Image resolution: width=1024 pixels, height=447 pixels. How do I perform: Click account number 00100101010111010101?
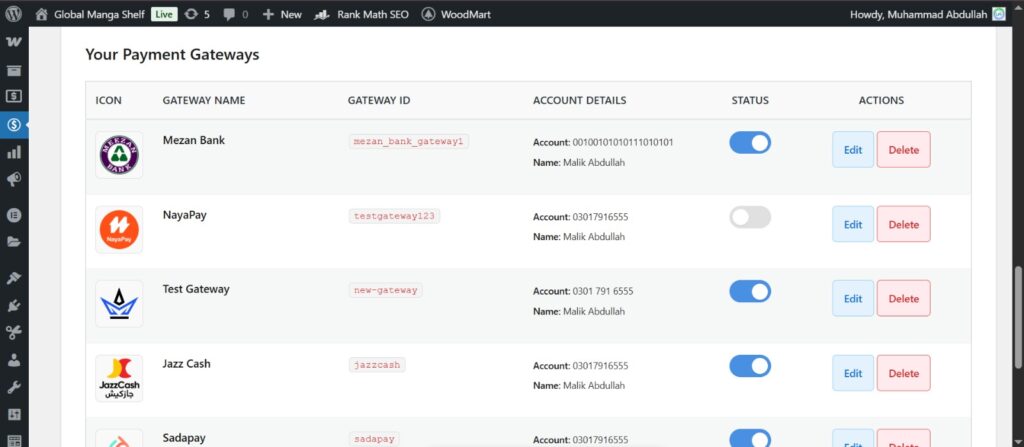point(623,142)
